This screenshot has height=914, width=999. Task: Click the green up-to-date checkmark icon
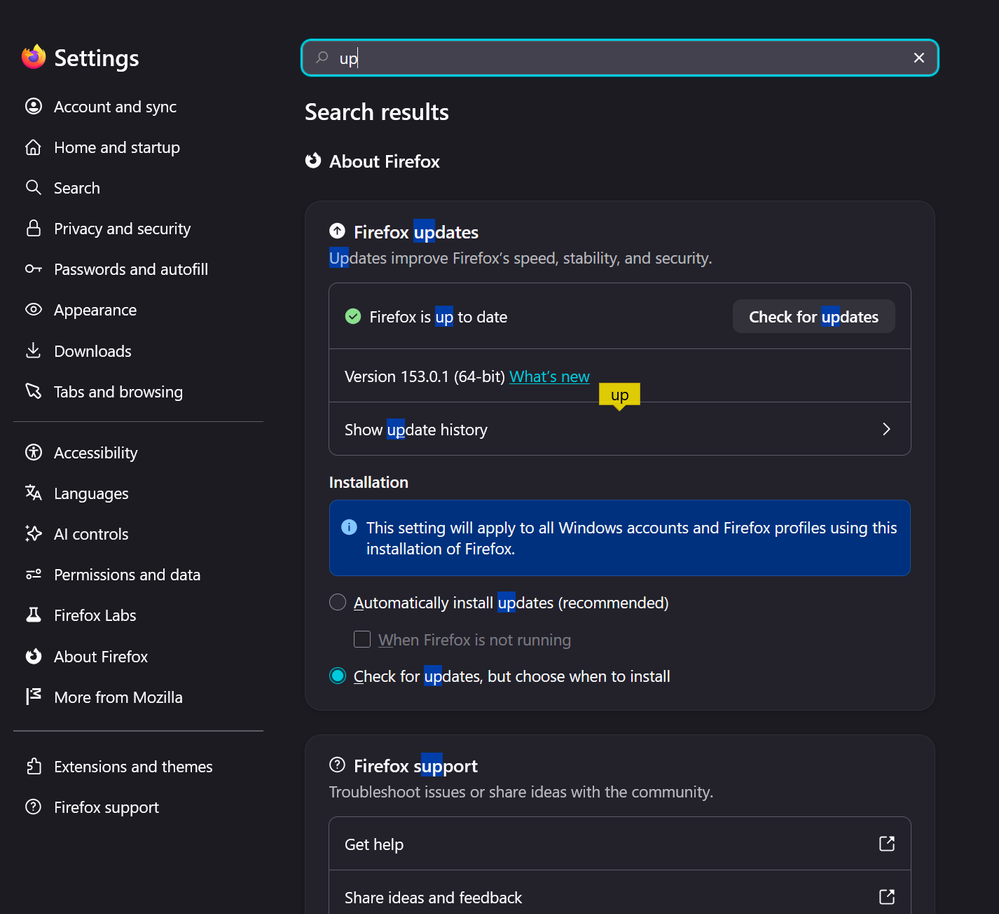(353, 317)
